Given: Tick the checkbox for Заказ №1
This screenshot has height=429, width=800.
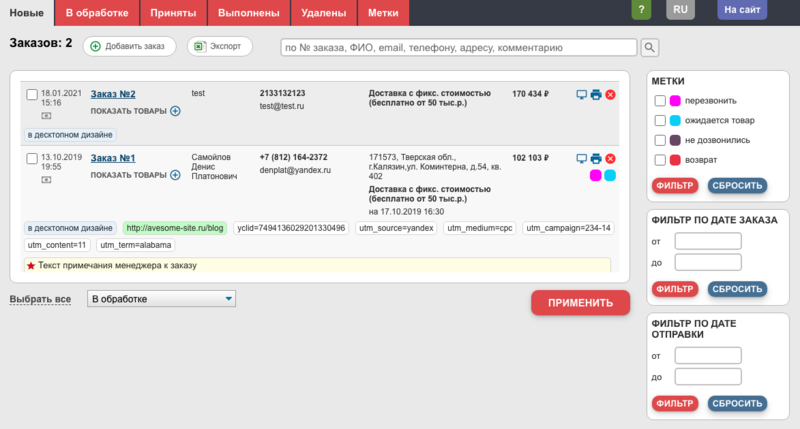Looking at the screenshot, I should (x=32, y=159).
